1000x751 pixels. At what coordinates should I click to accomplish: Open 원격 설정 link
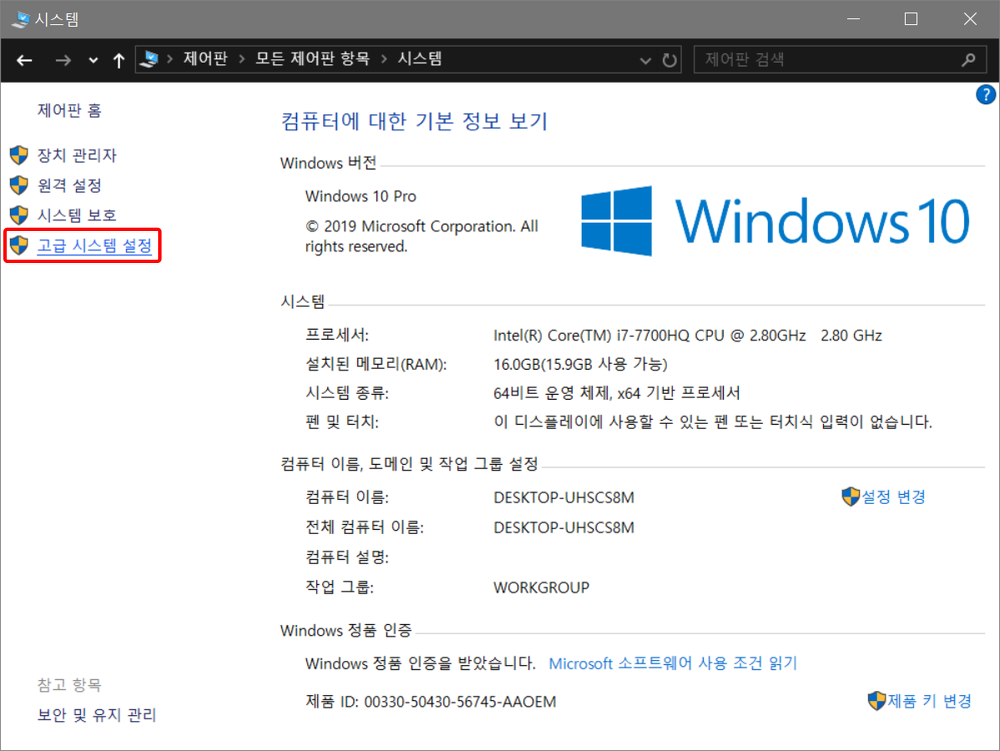[x=70, y=186]
